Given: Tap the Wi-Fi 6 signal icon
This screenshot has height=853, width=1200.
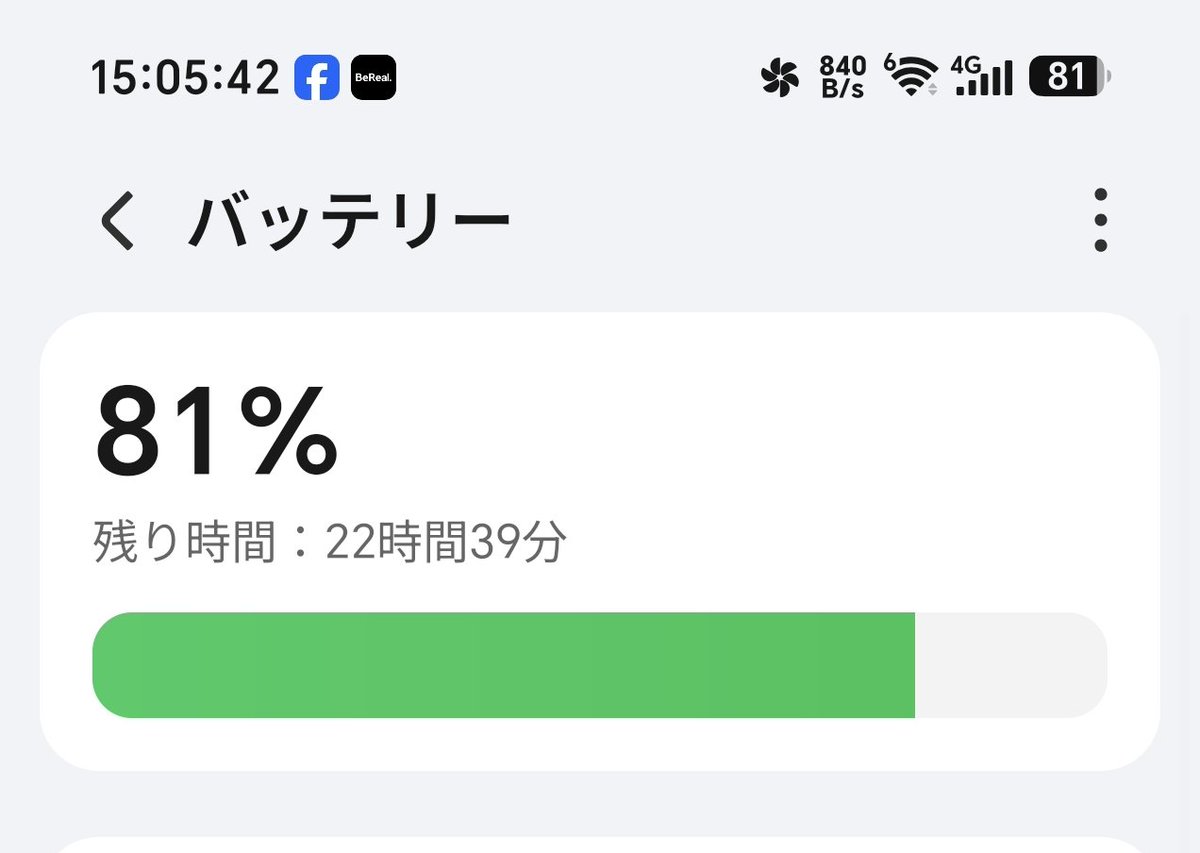Looking at the screenshot, I should [x=911, y=76].
